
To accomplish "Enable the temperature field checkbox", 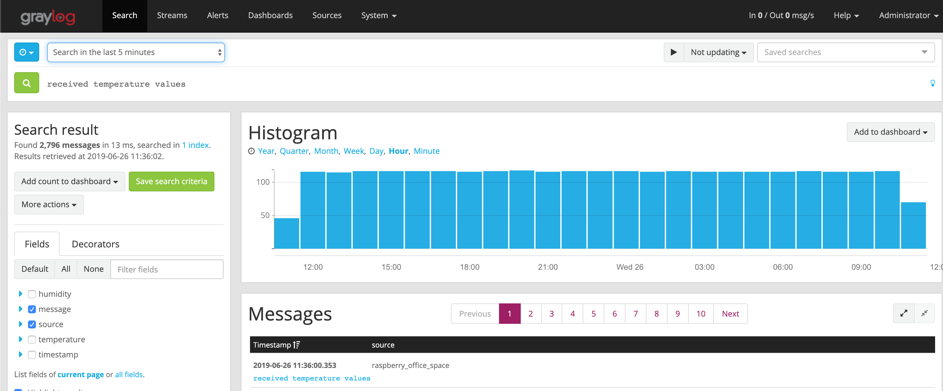I will [x=32, y=339].
